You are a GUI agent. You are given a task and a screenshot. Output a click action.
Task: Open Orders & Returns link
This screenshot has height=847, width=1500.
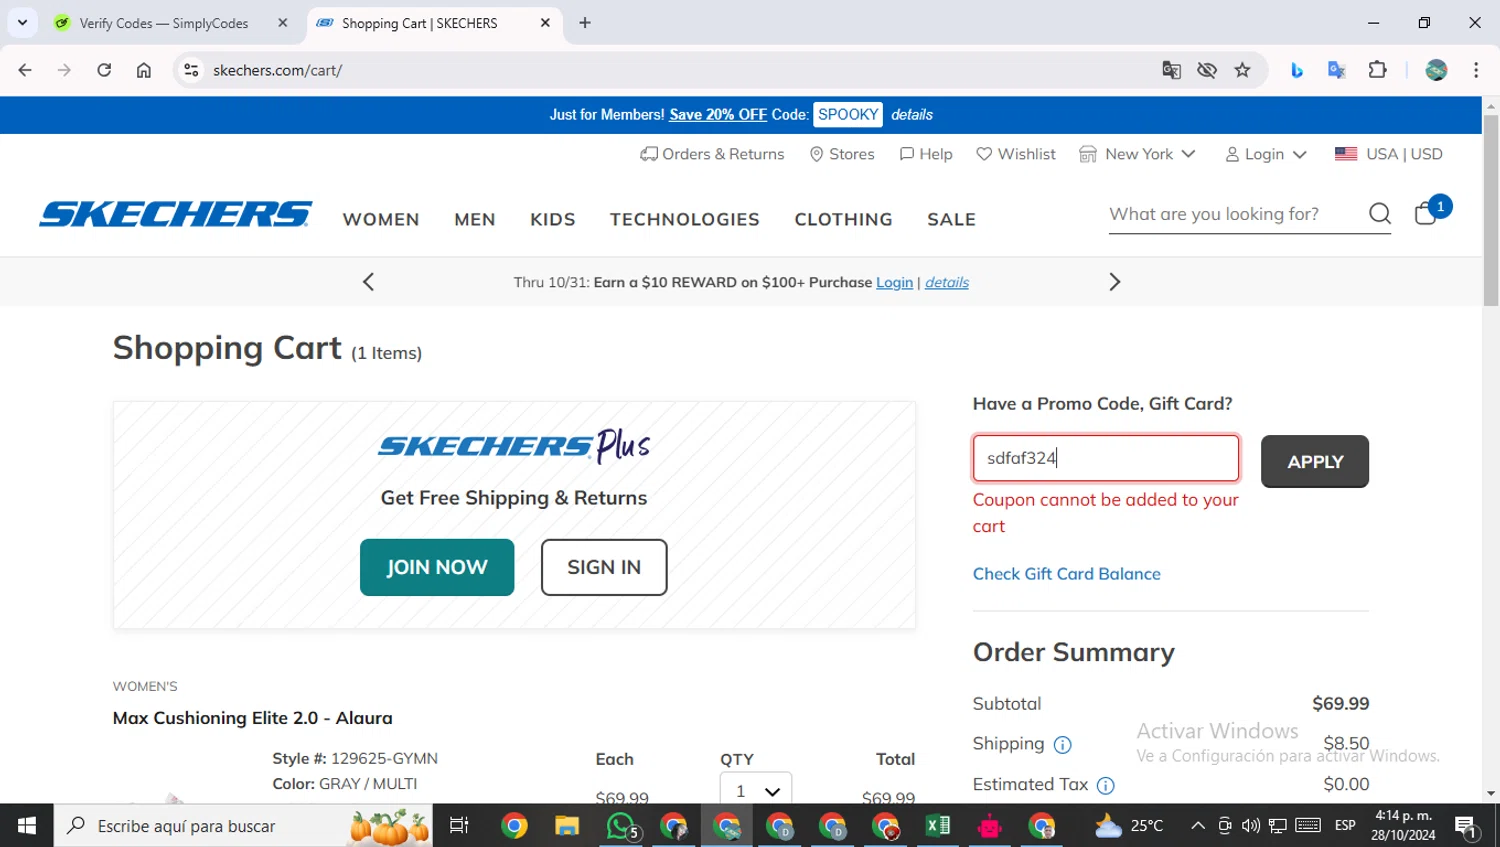coord(712,154)
